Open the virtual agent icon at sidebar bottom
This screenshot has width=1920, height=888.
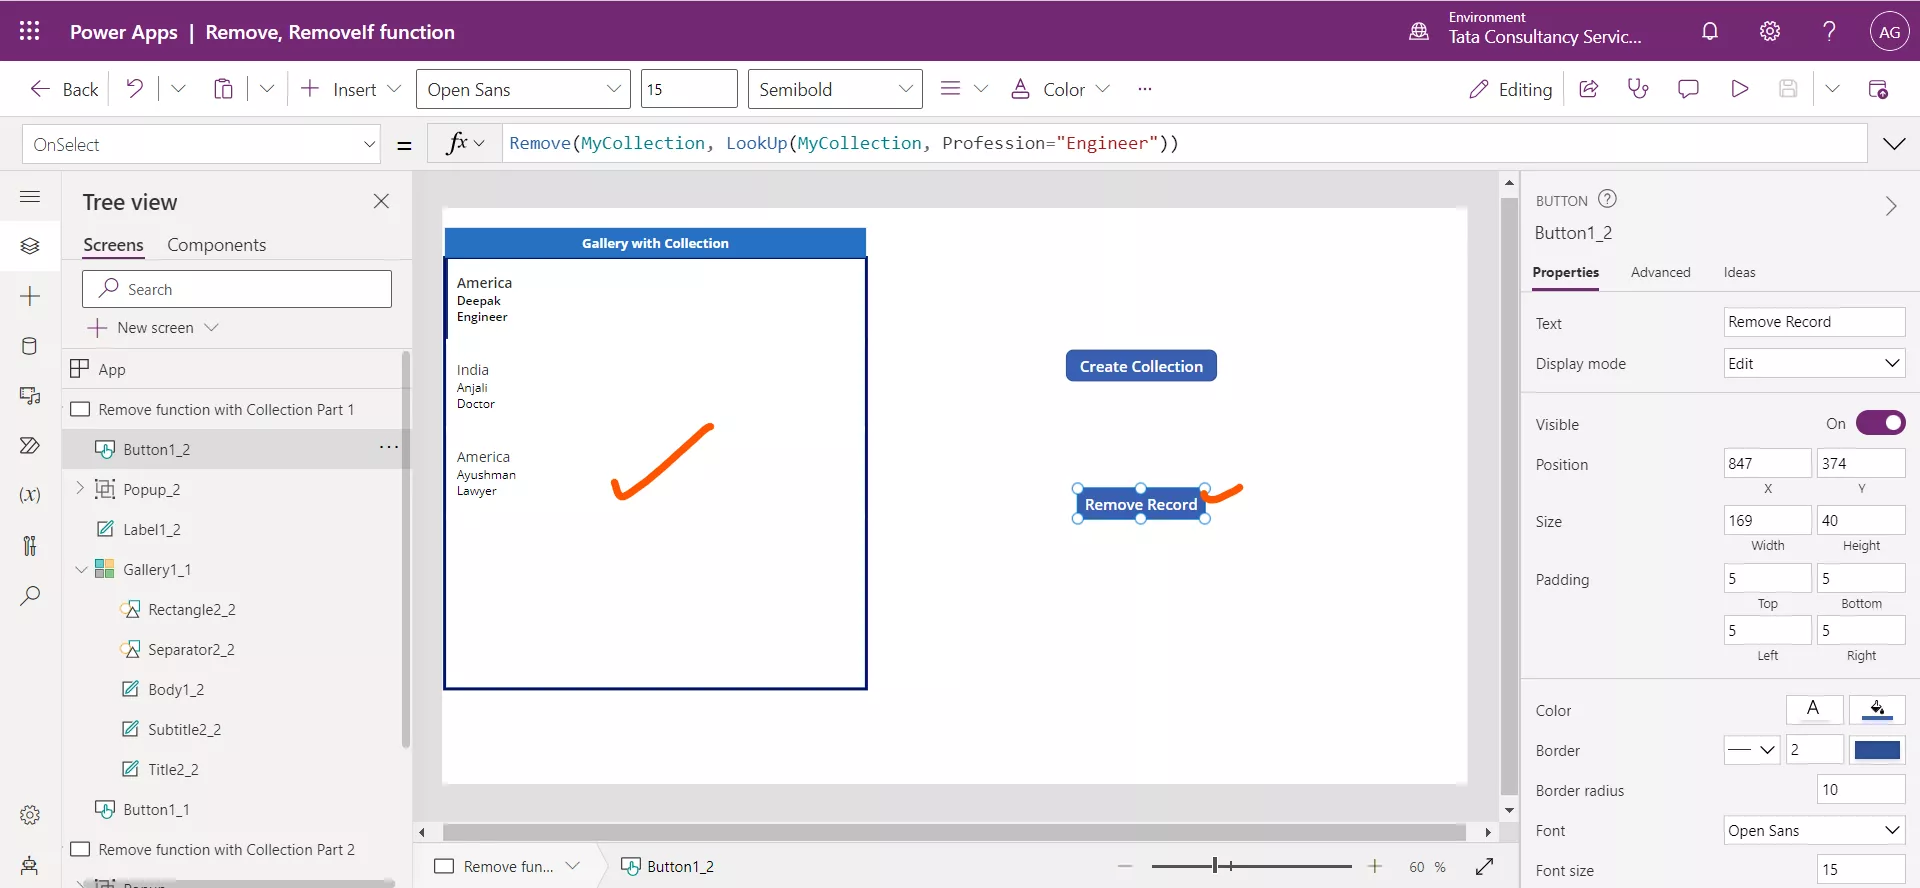click(x=30, y=865)
